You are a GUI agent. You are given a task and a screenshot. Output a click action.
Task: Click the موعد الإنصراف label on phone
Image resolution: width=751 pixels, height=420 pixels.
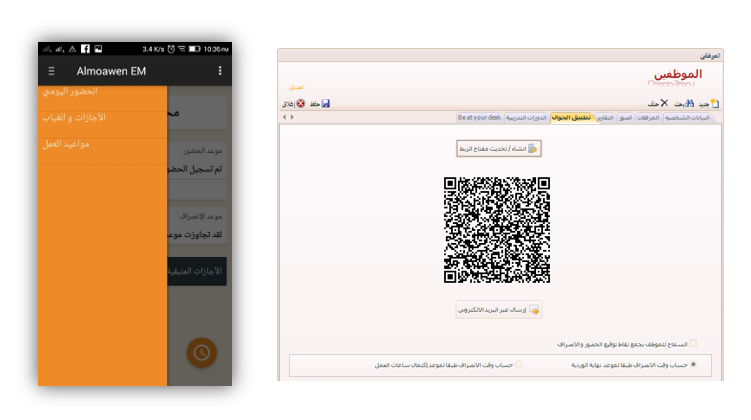(201, 216)
